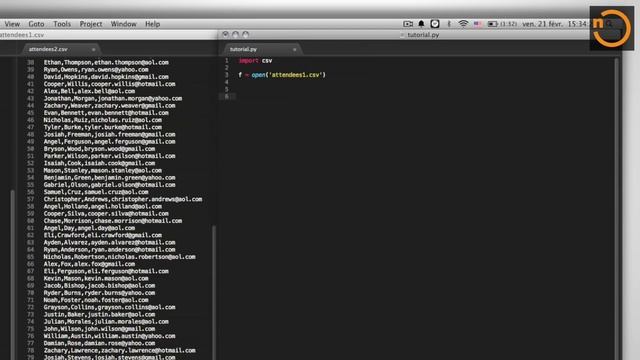Screen dimensions: 640x360
Task: Open the Project menu
Action: pyautogui.click(x=91, y=24)
